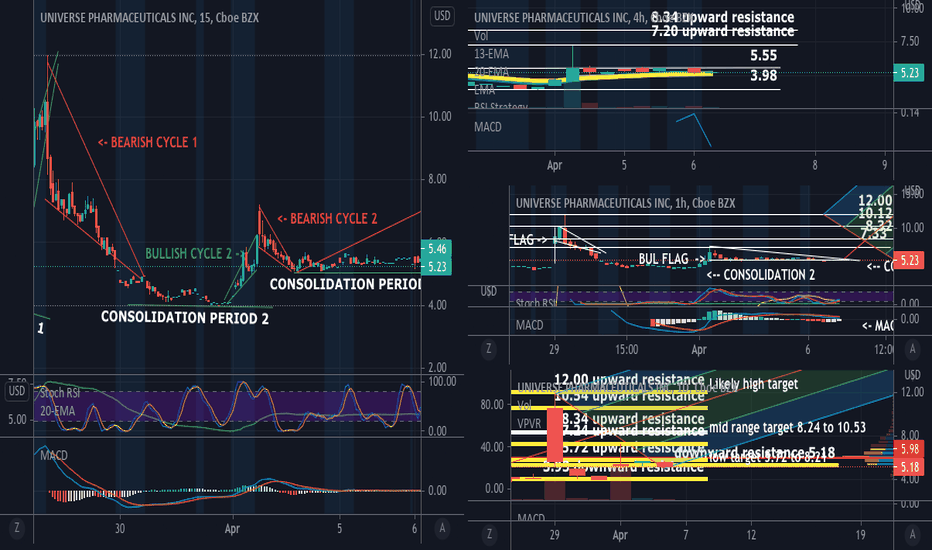The width and height of the screenshot is (932, 550).
Task: Click the MACD label on the 15-minute chart
Action: click(53, 455)
